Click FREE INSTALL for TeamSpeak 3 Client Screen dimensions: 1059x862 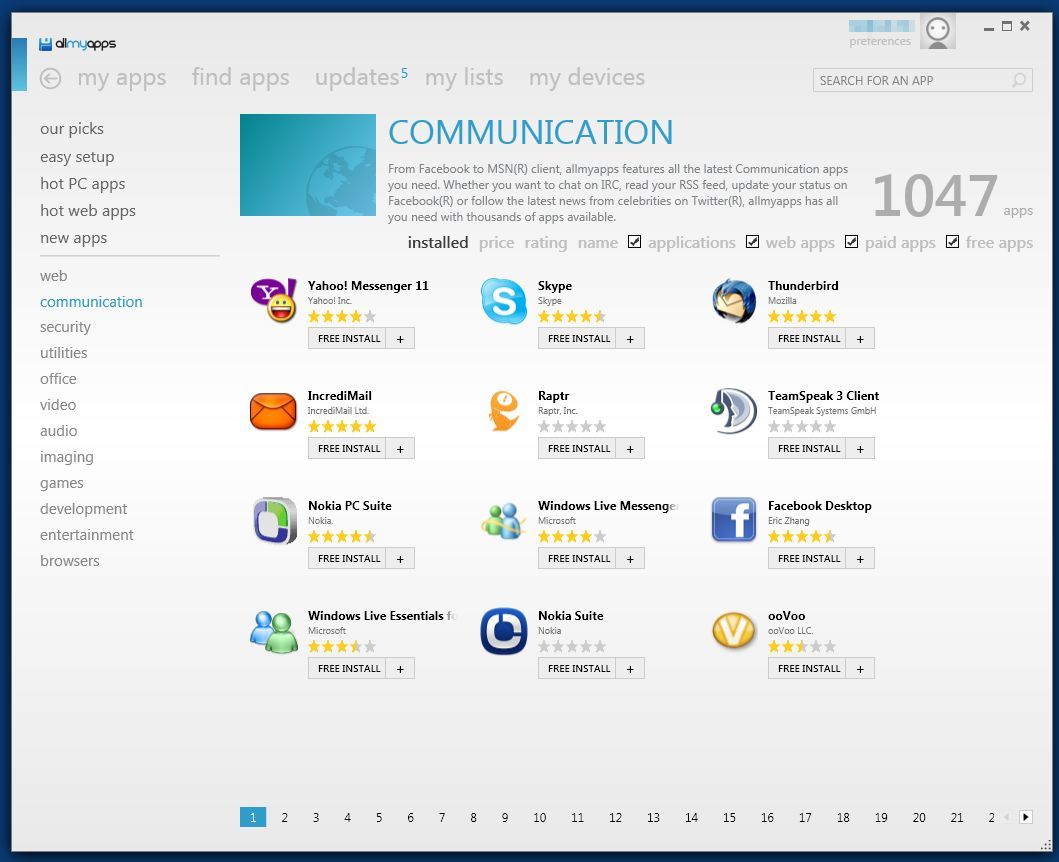click(x=807, y=449)
